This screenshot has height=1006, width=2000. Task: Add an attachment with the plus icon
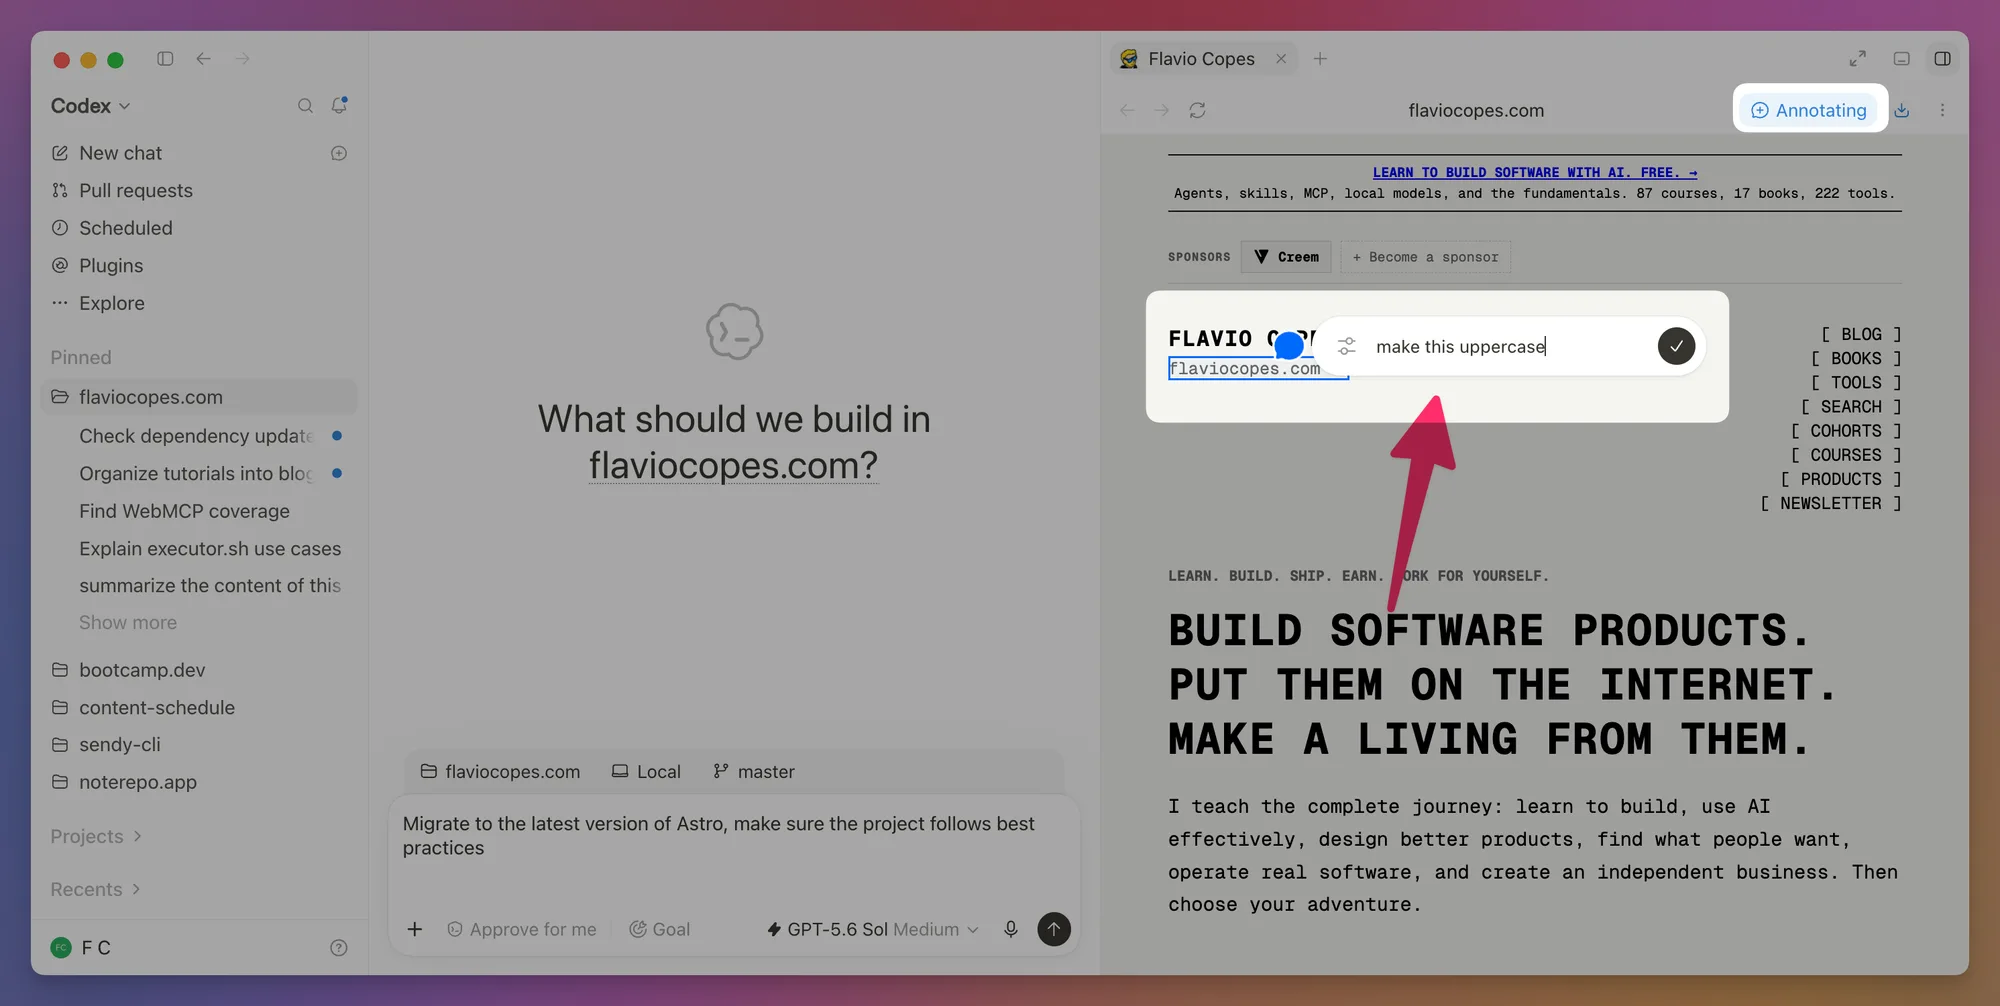click(415, 929)
